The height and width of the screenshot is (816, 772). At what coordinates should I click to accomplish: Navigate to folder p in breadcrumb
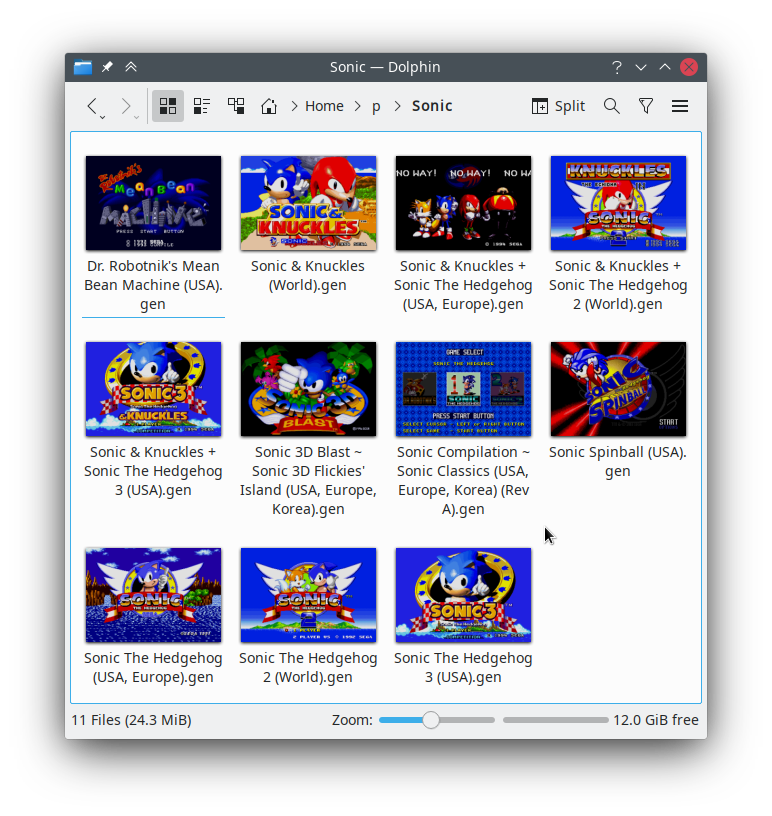pos(376,106)
